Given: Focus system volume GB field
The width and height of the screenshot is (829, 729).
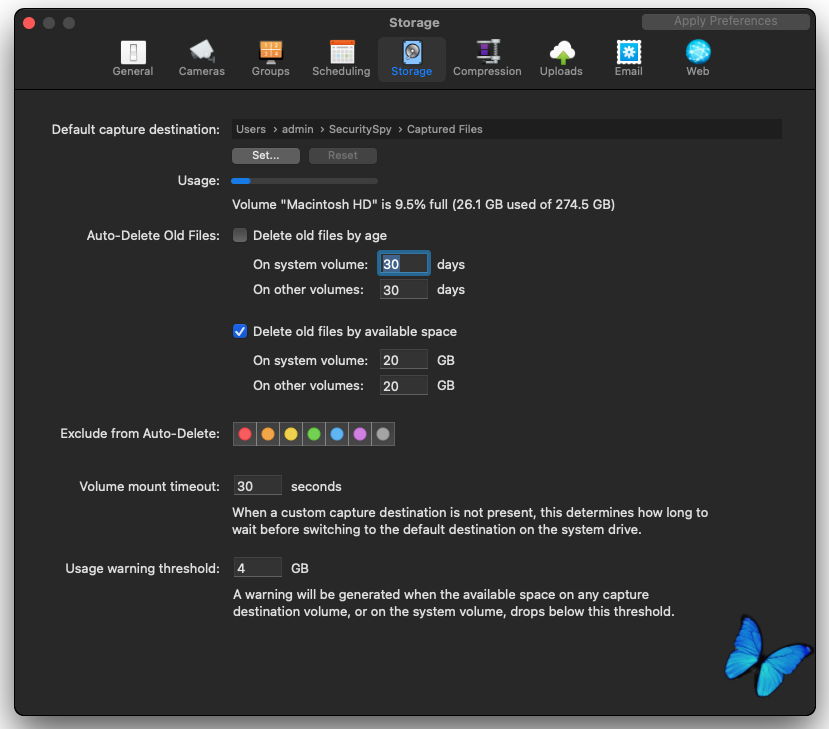Looking at the screenshot, I should tap(404, 360).
